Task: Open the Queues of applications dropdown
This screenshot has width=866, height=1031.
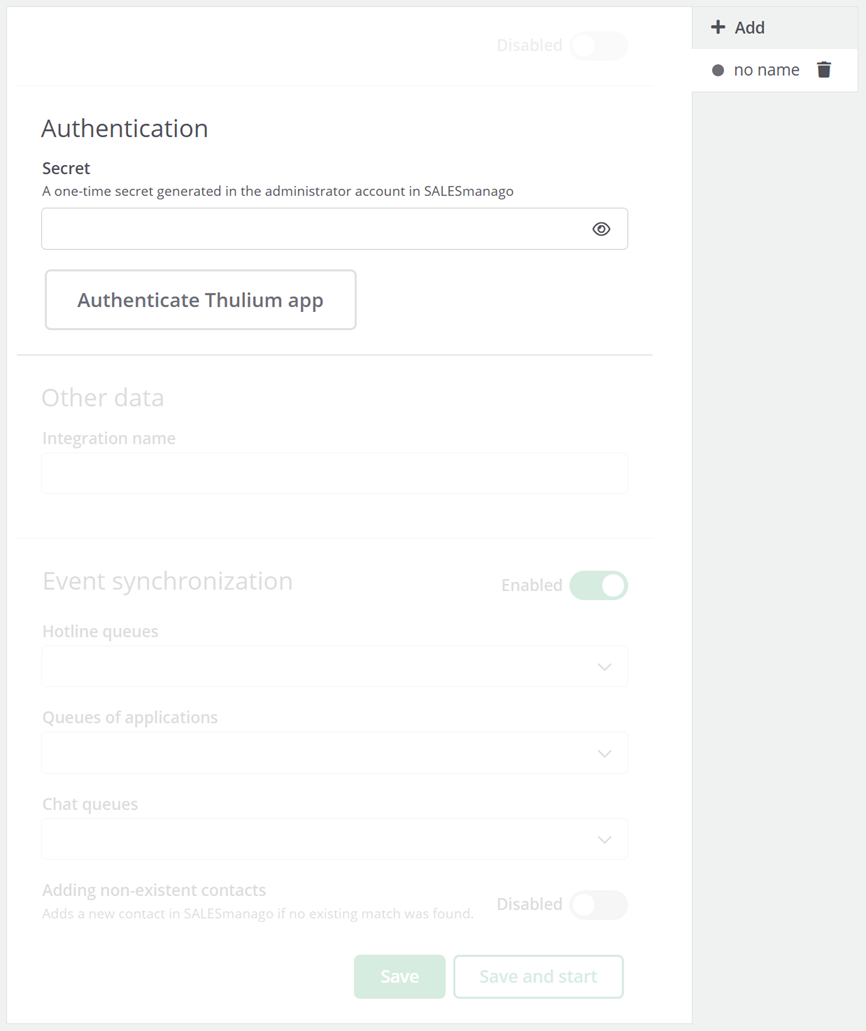Action: point(334,753)
